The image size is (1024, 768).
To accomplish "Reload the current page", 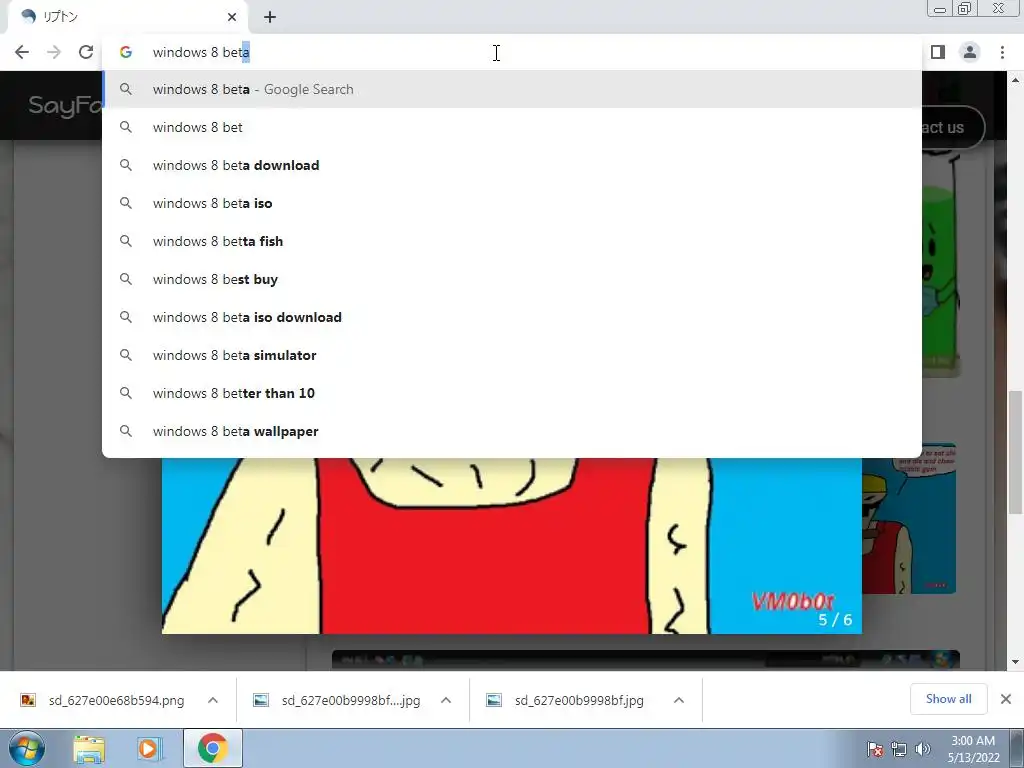I will [x=86, y=52].
